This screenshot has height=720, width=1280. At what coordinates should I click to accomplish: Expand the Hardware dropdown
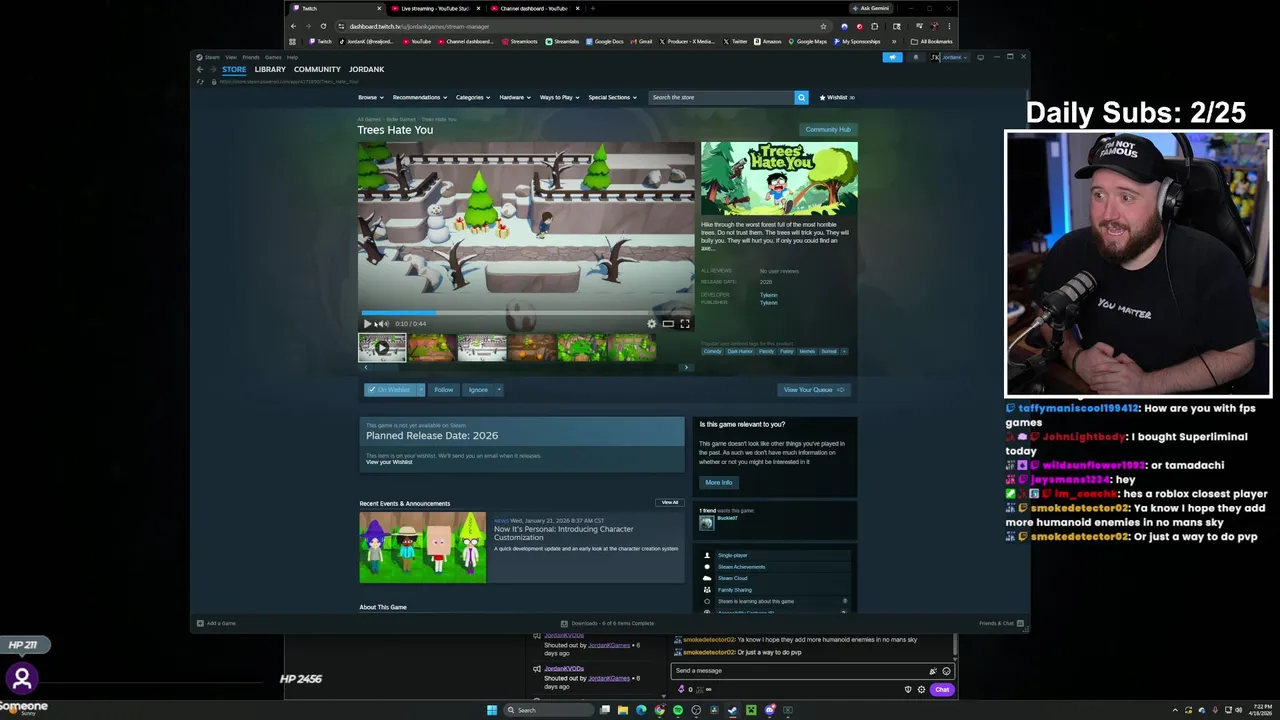coord(515,97)
